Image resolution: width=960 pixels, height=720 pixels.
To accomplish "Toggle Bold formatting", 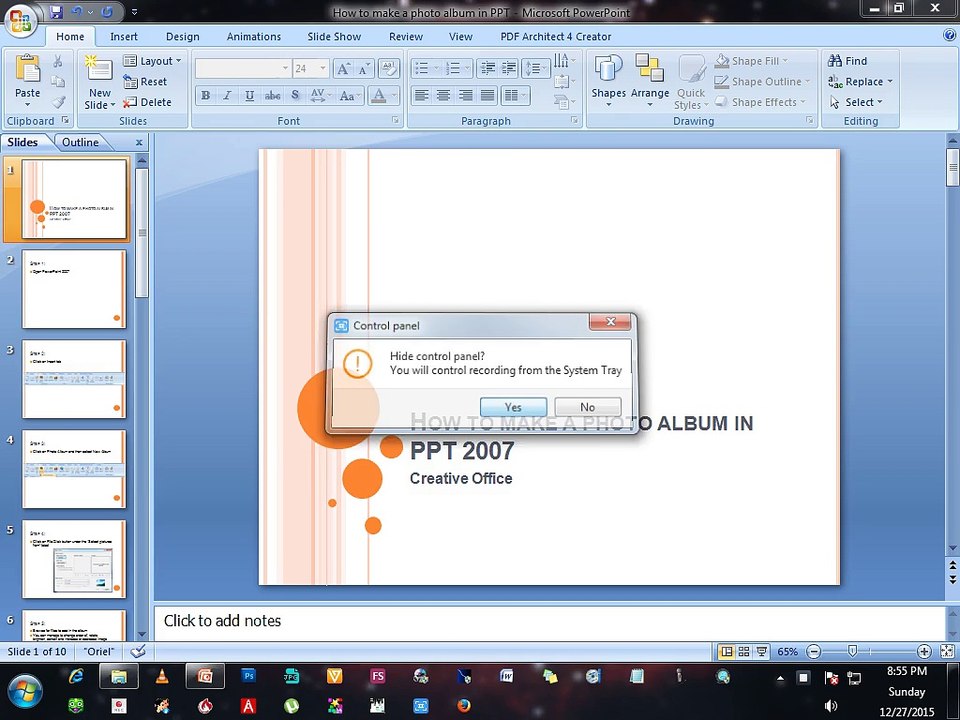I will tap(206, 96).
